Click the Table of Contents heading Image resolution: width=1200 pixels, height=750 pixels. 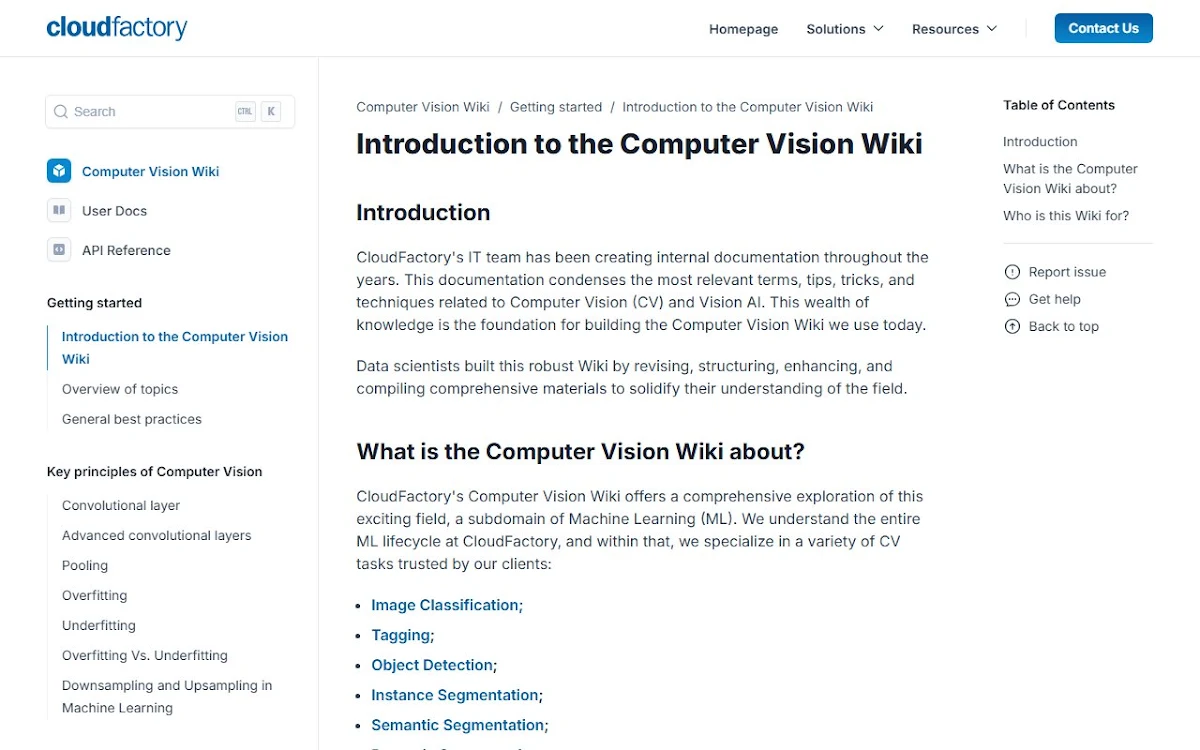(x=1059, y=105)
